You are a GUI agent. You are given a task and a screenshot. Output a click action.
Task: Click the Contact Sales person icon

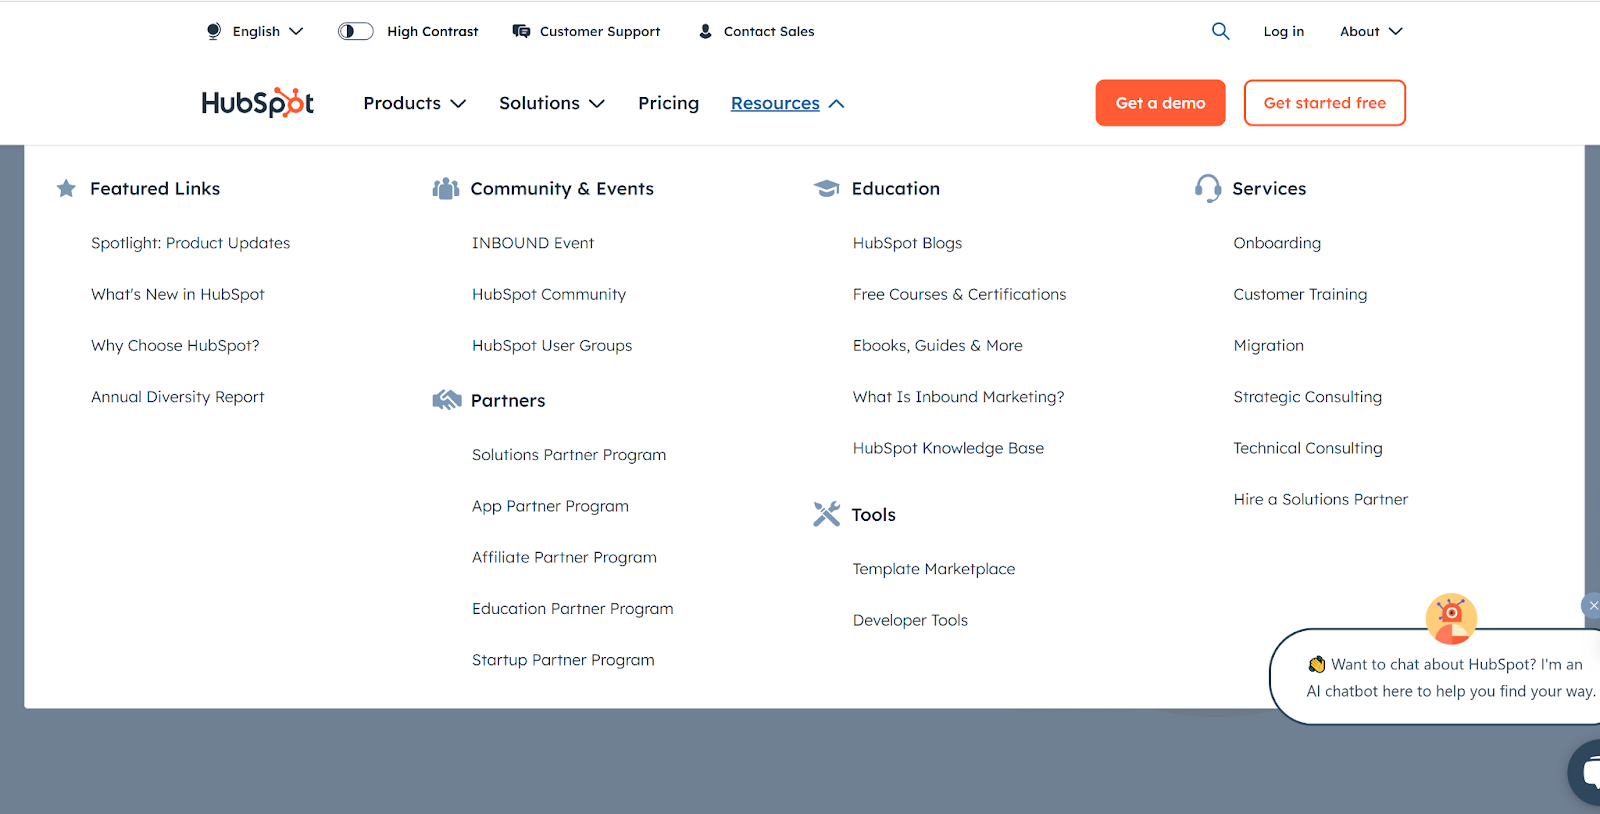pyautogui.click(x=705, y=31)
